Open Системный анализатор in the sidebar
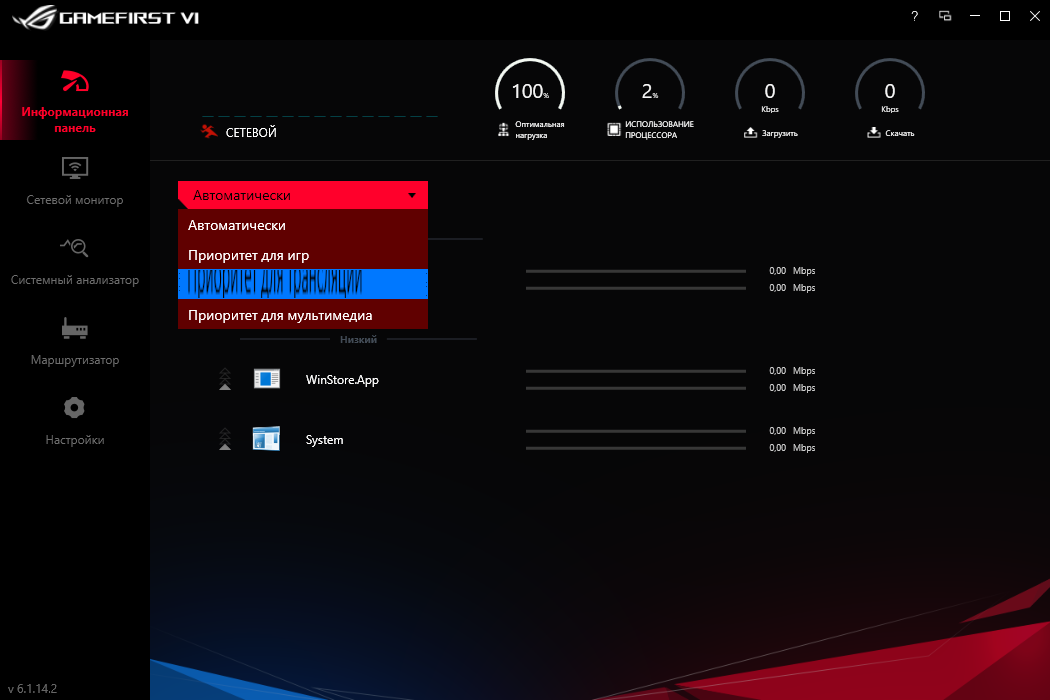This screenshot has width=1050, height=700. coord(74,260)
